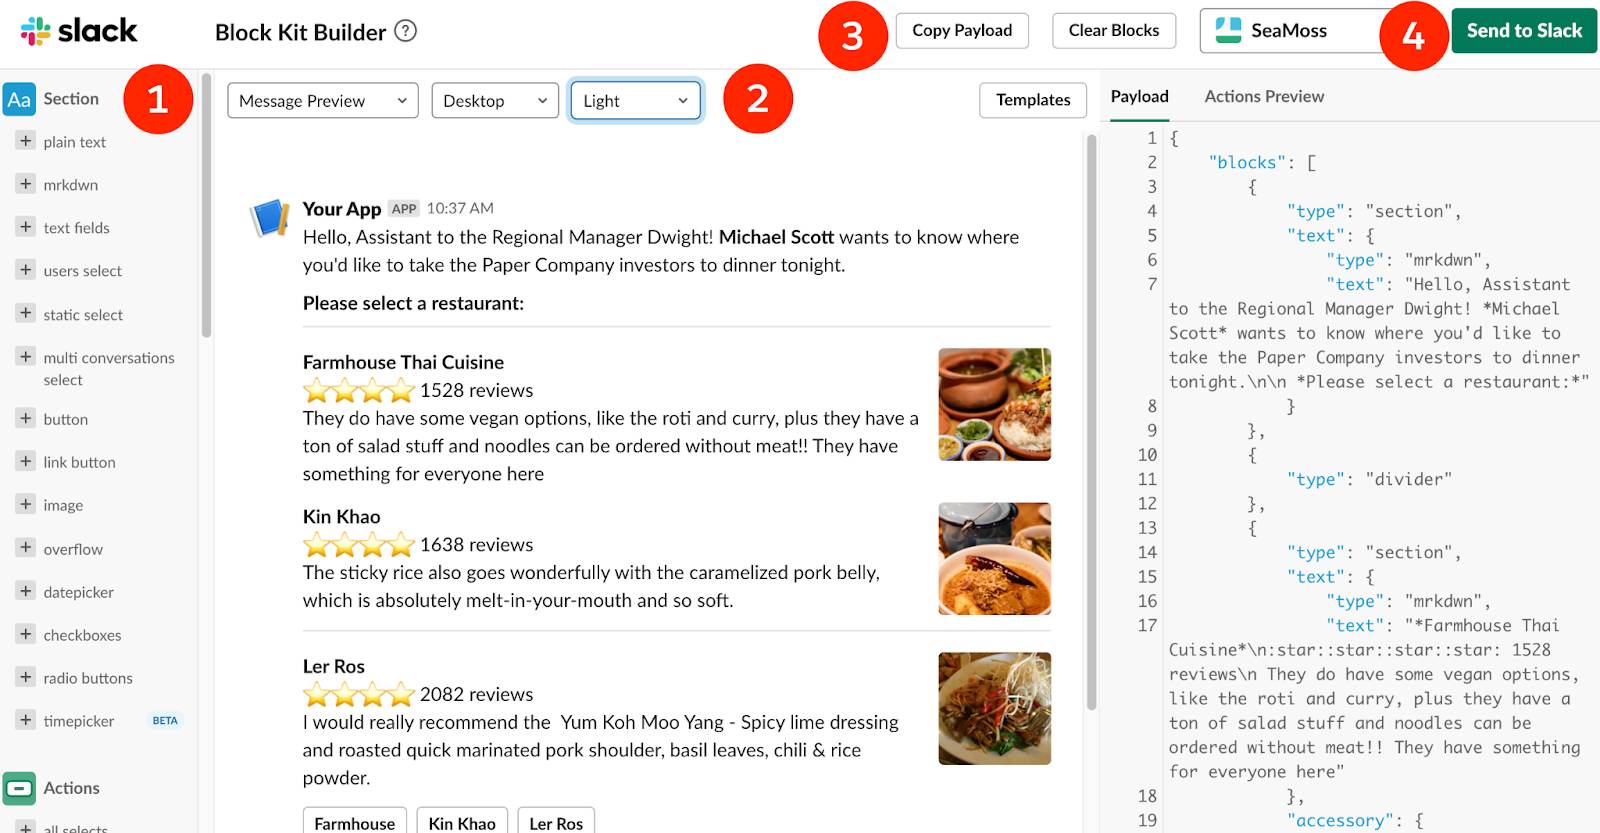Switch to the Actions Preview tab
Viewport: 1600px width, 833px height.
1264,96
